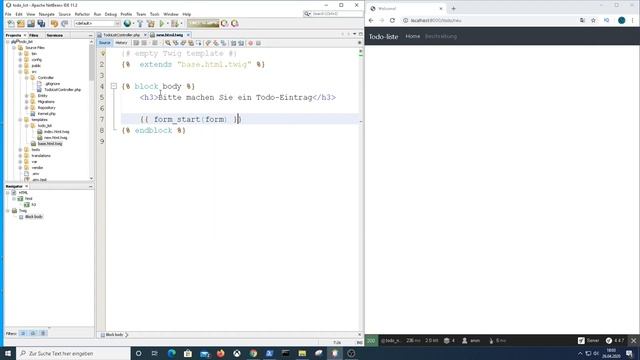Open a new browser tab with plus button
Screen dimensions: 640x360
pyautogui.click(x=453, y=9)
